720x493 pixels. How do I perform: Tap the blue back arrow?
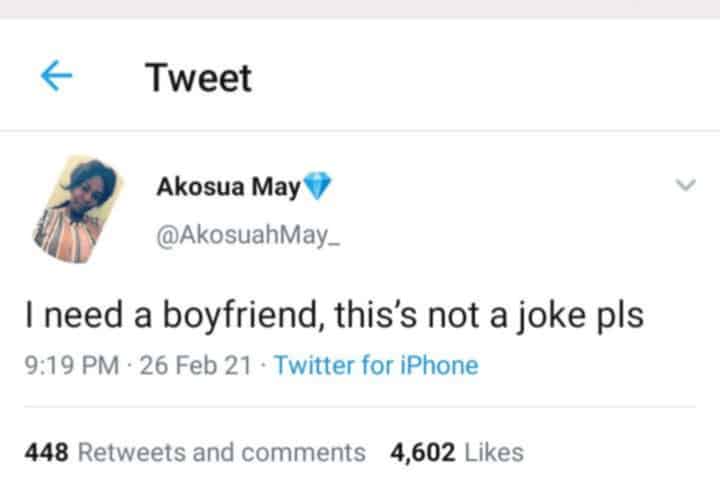pyautogui.click(x=57, y=77)
